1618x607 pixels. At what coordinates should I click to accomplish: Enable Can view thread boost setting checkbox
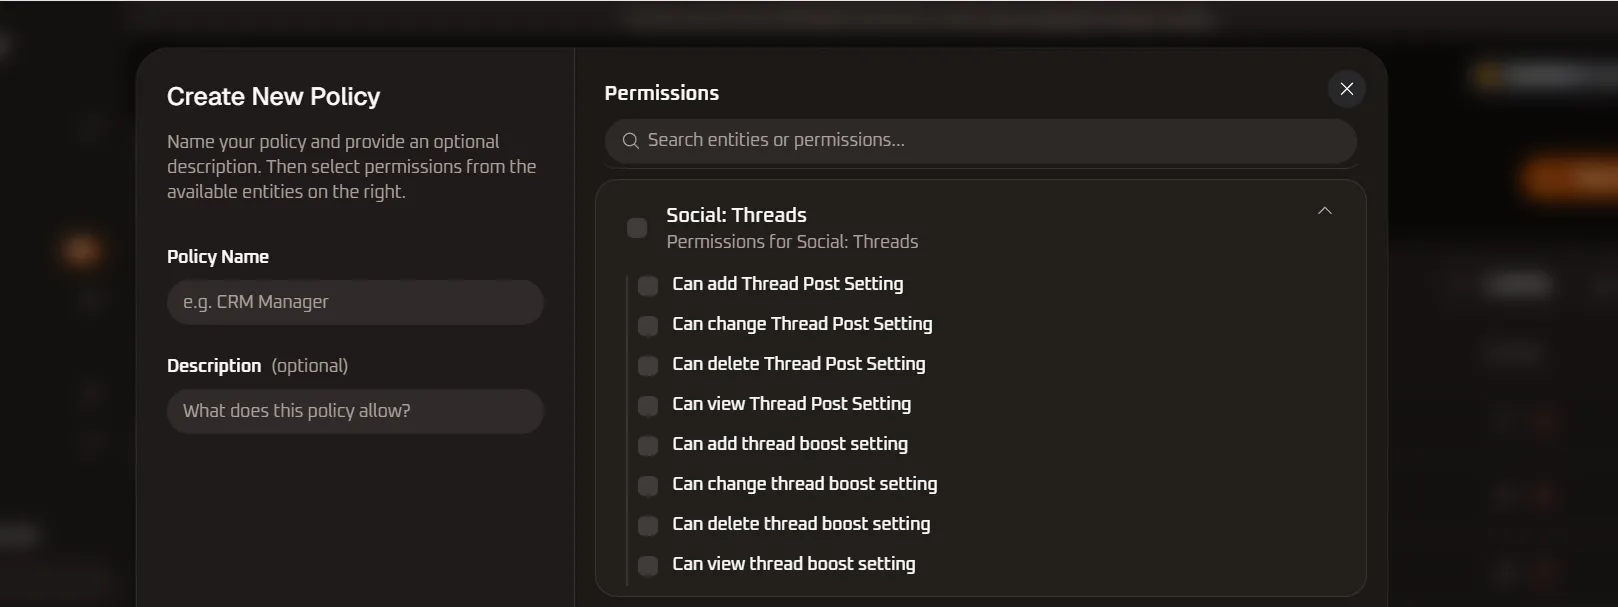click(x=648, y=566)
